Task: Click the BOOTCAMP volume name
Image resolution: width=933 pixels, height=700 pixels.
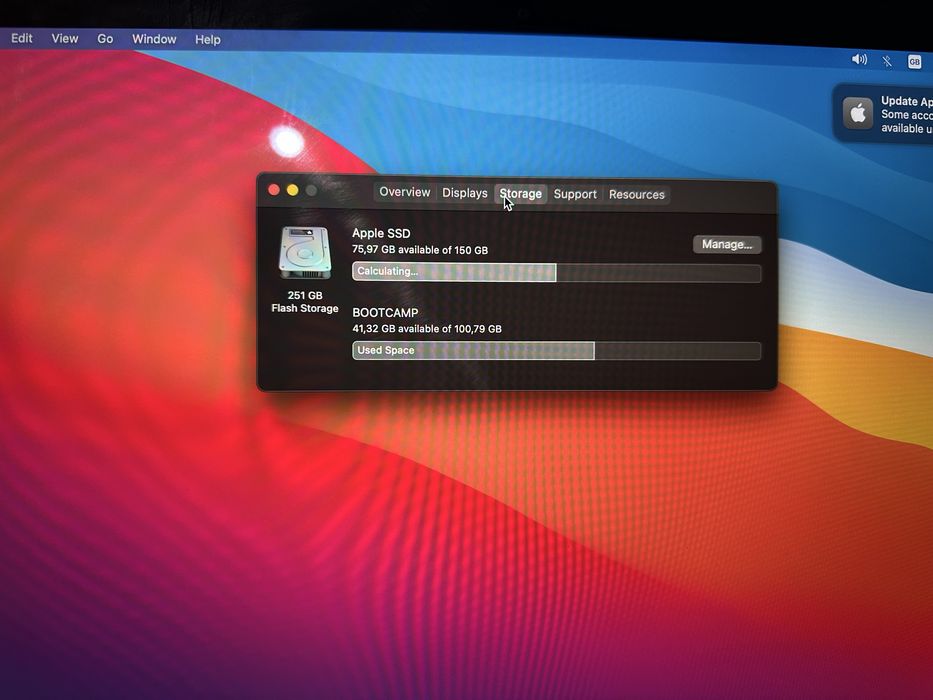Action: [385, 312]
